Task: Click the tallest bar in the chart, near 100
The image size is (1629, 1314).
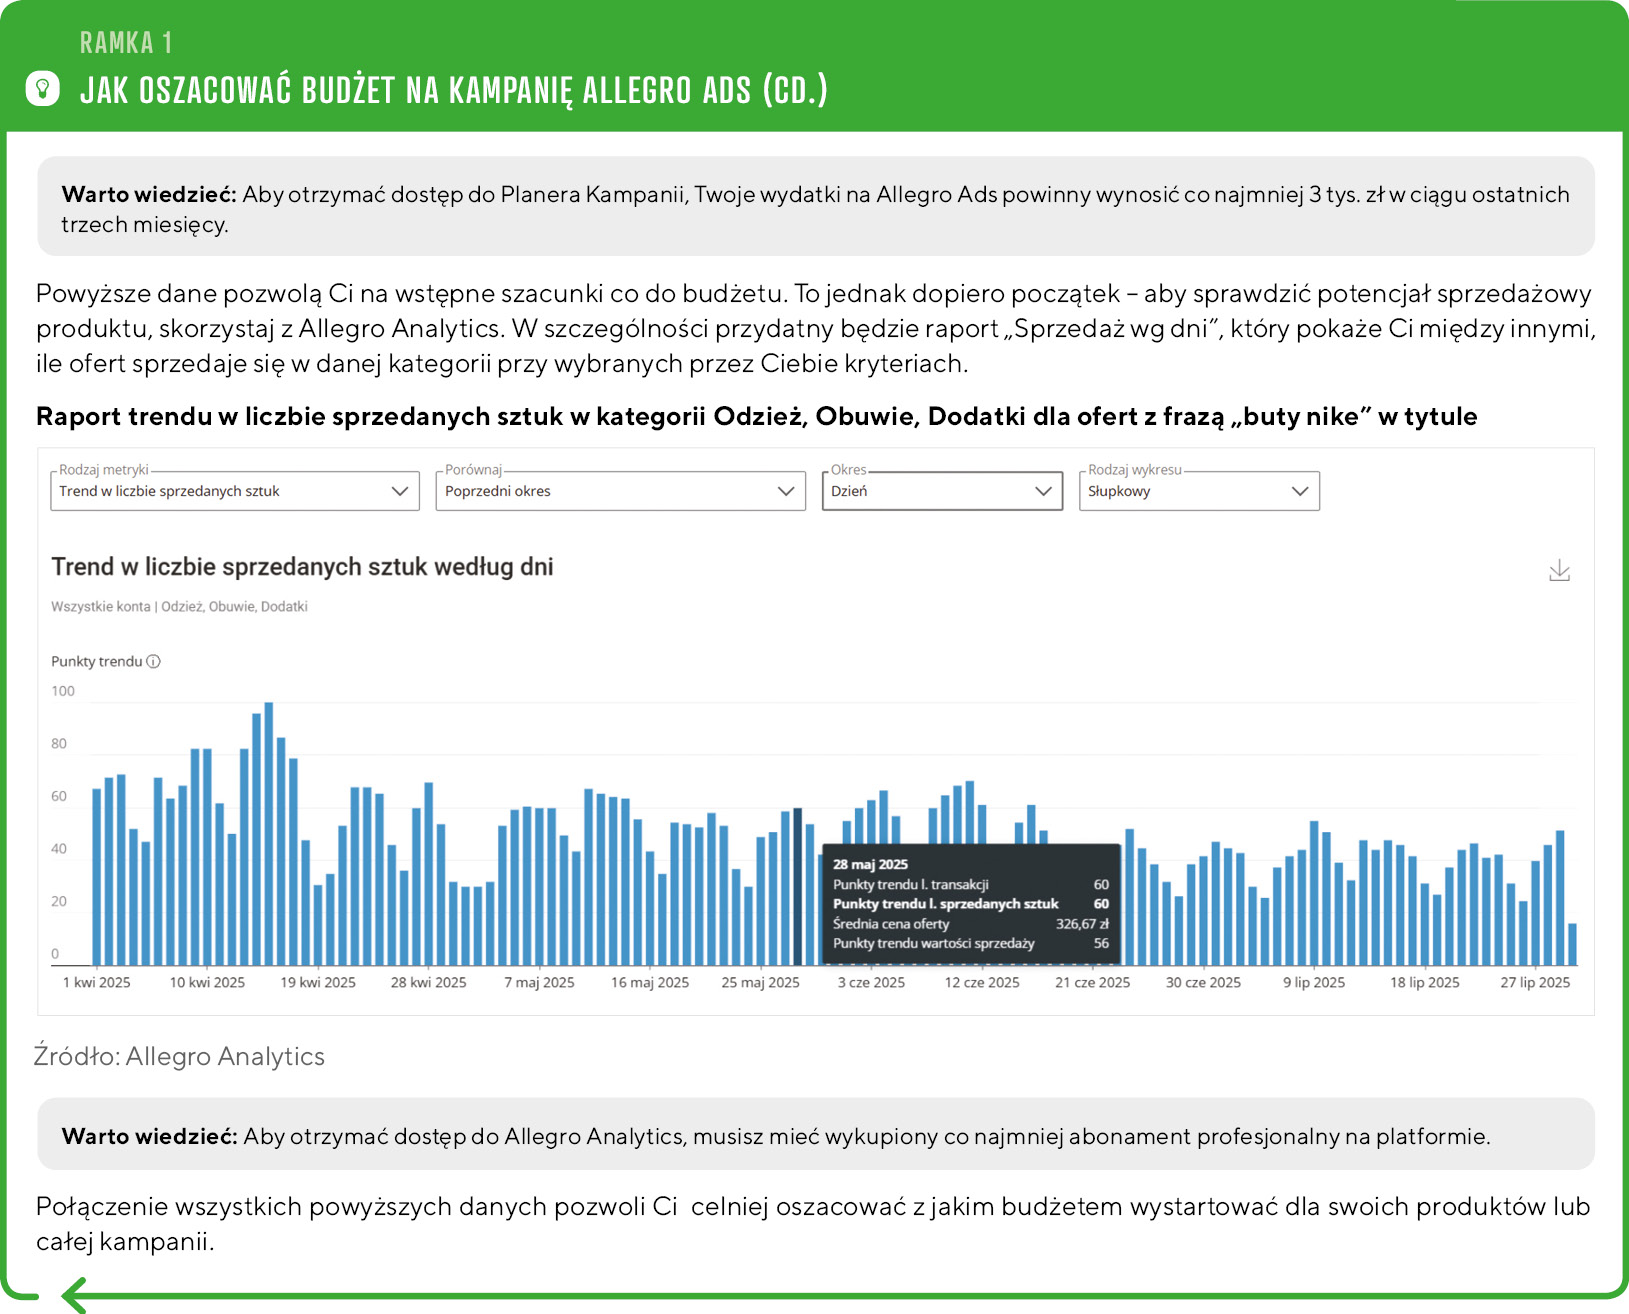Action: 268,834
